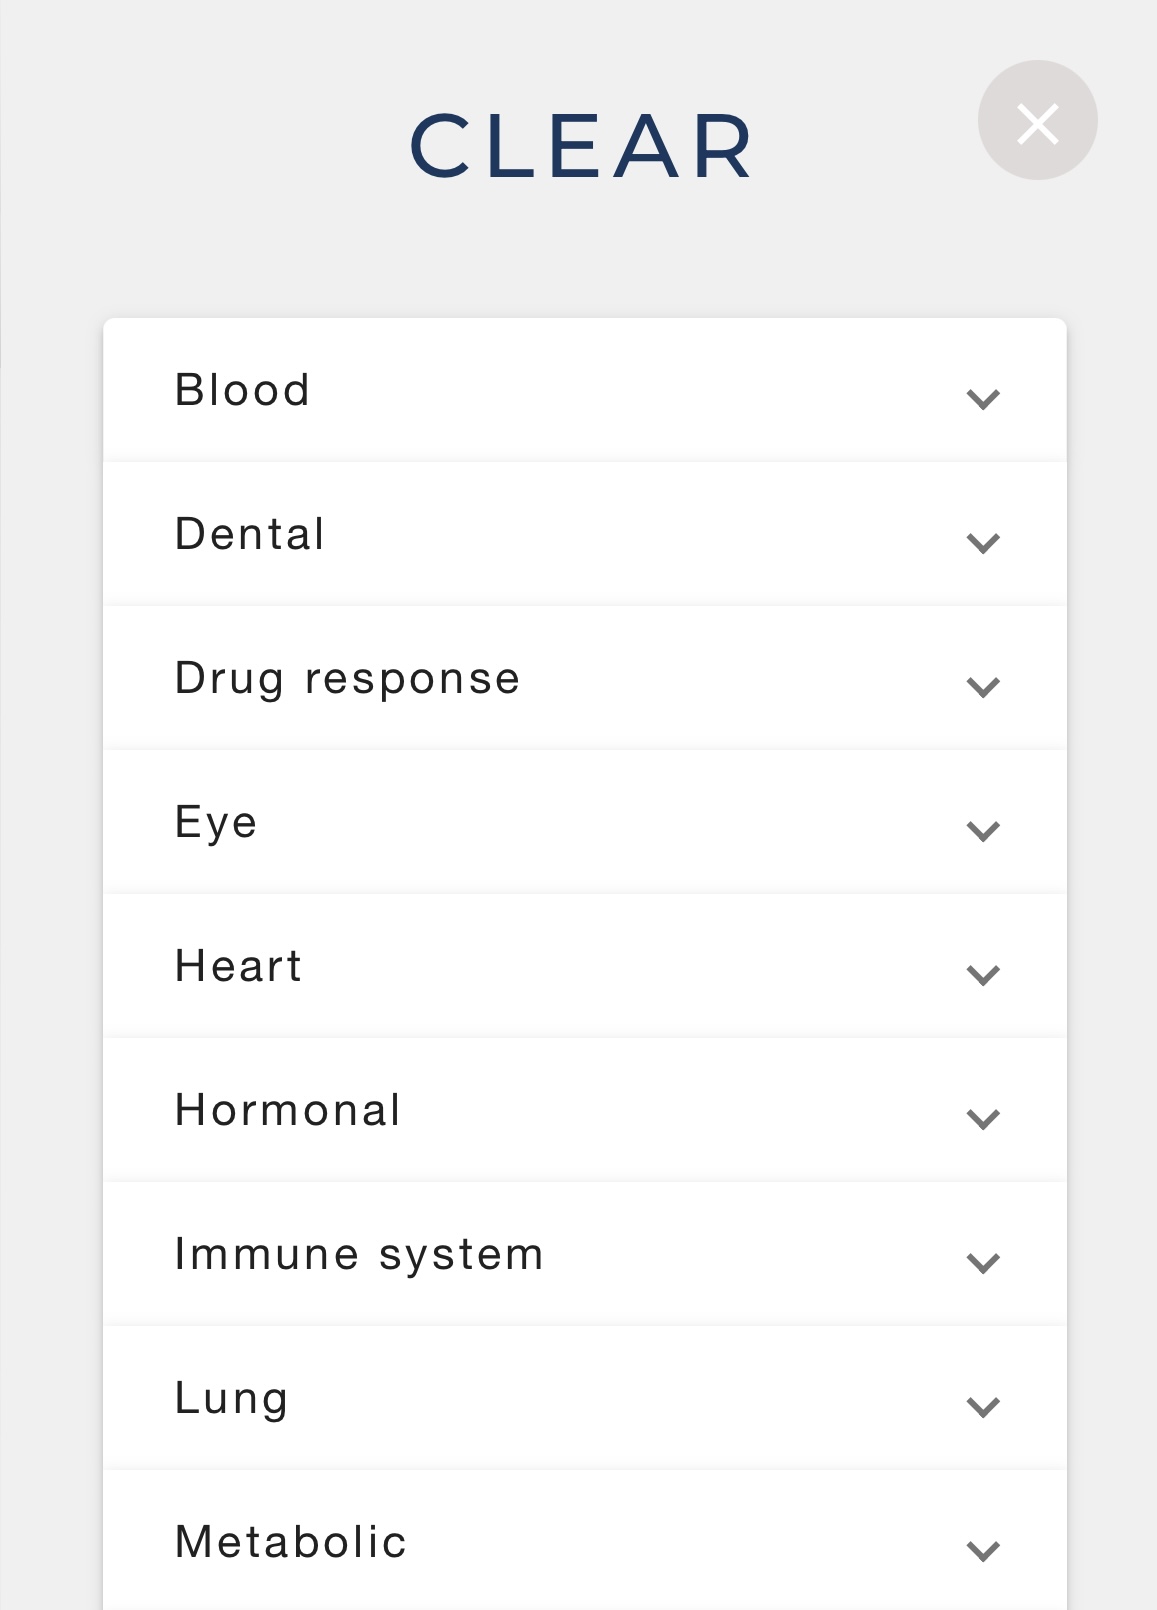Expand the Immune system chevron
This screenshot has width=1157, height=1610.
click(x=983, y=1263)
